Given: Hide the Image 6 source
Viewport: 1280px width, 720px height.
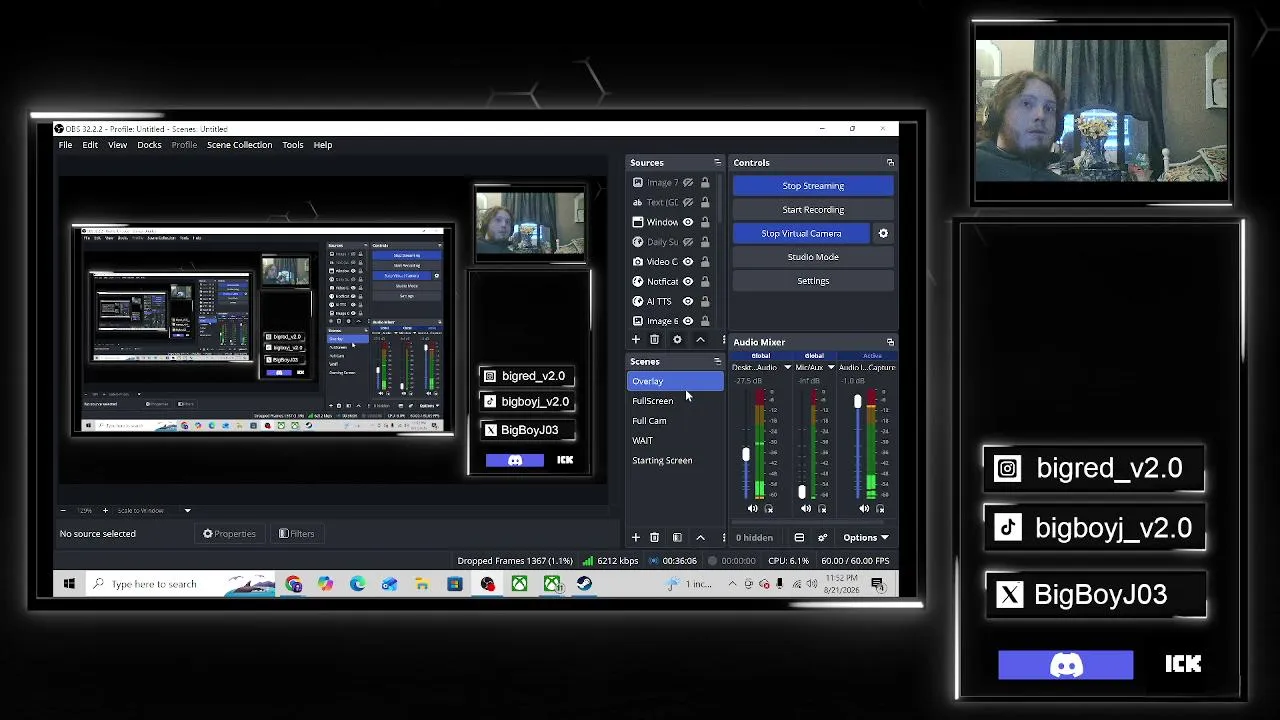Looking at the screenshot, I should coord(688,321).
